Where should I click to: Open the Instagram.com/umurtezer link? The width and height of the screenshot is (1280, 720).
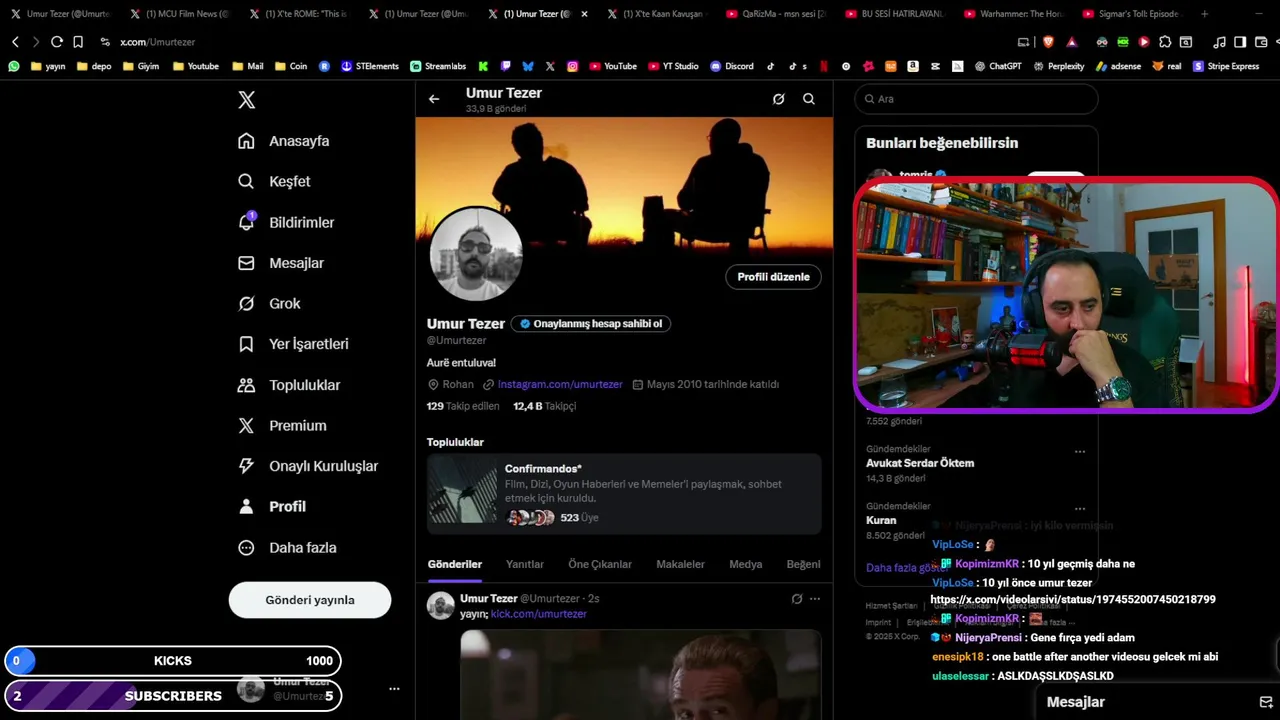click(559, 384)
